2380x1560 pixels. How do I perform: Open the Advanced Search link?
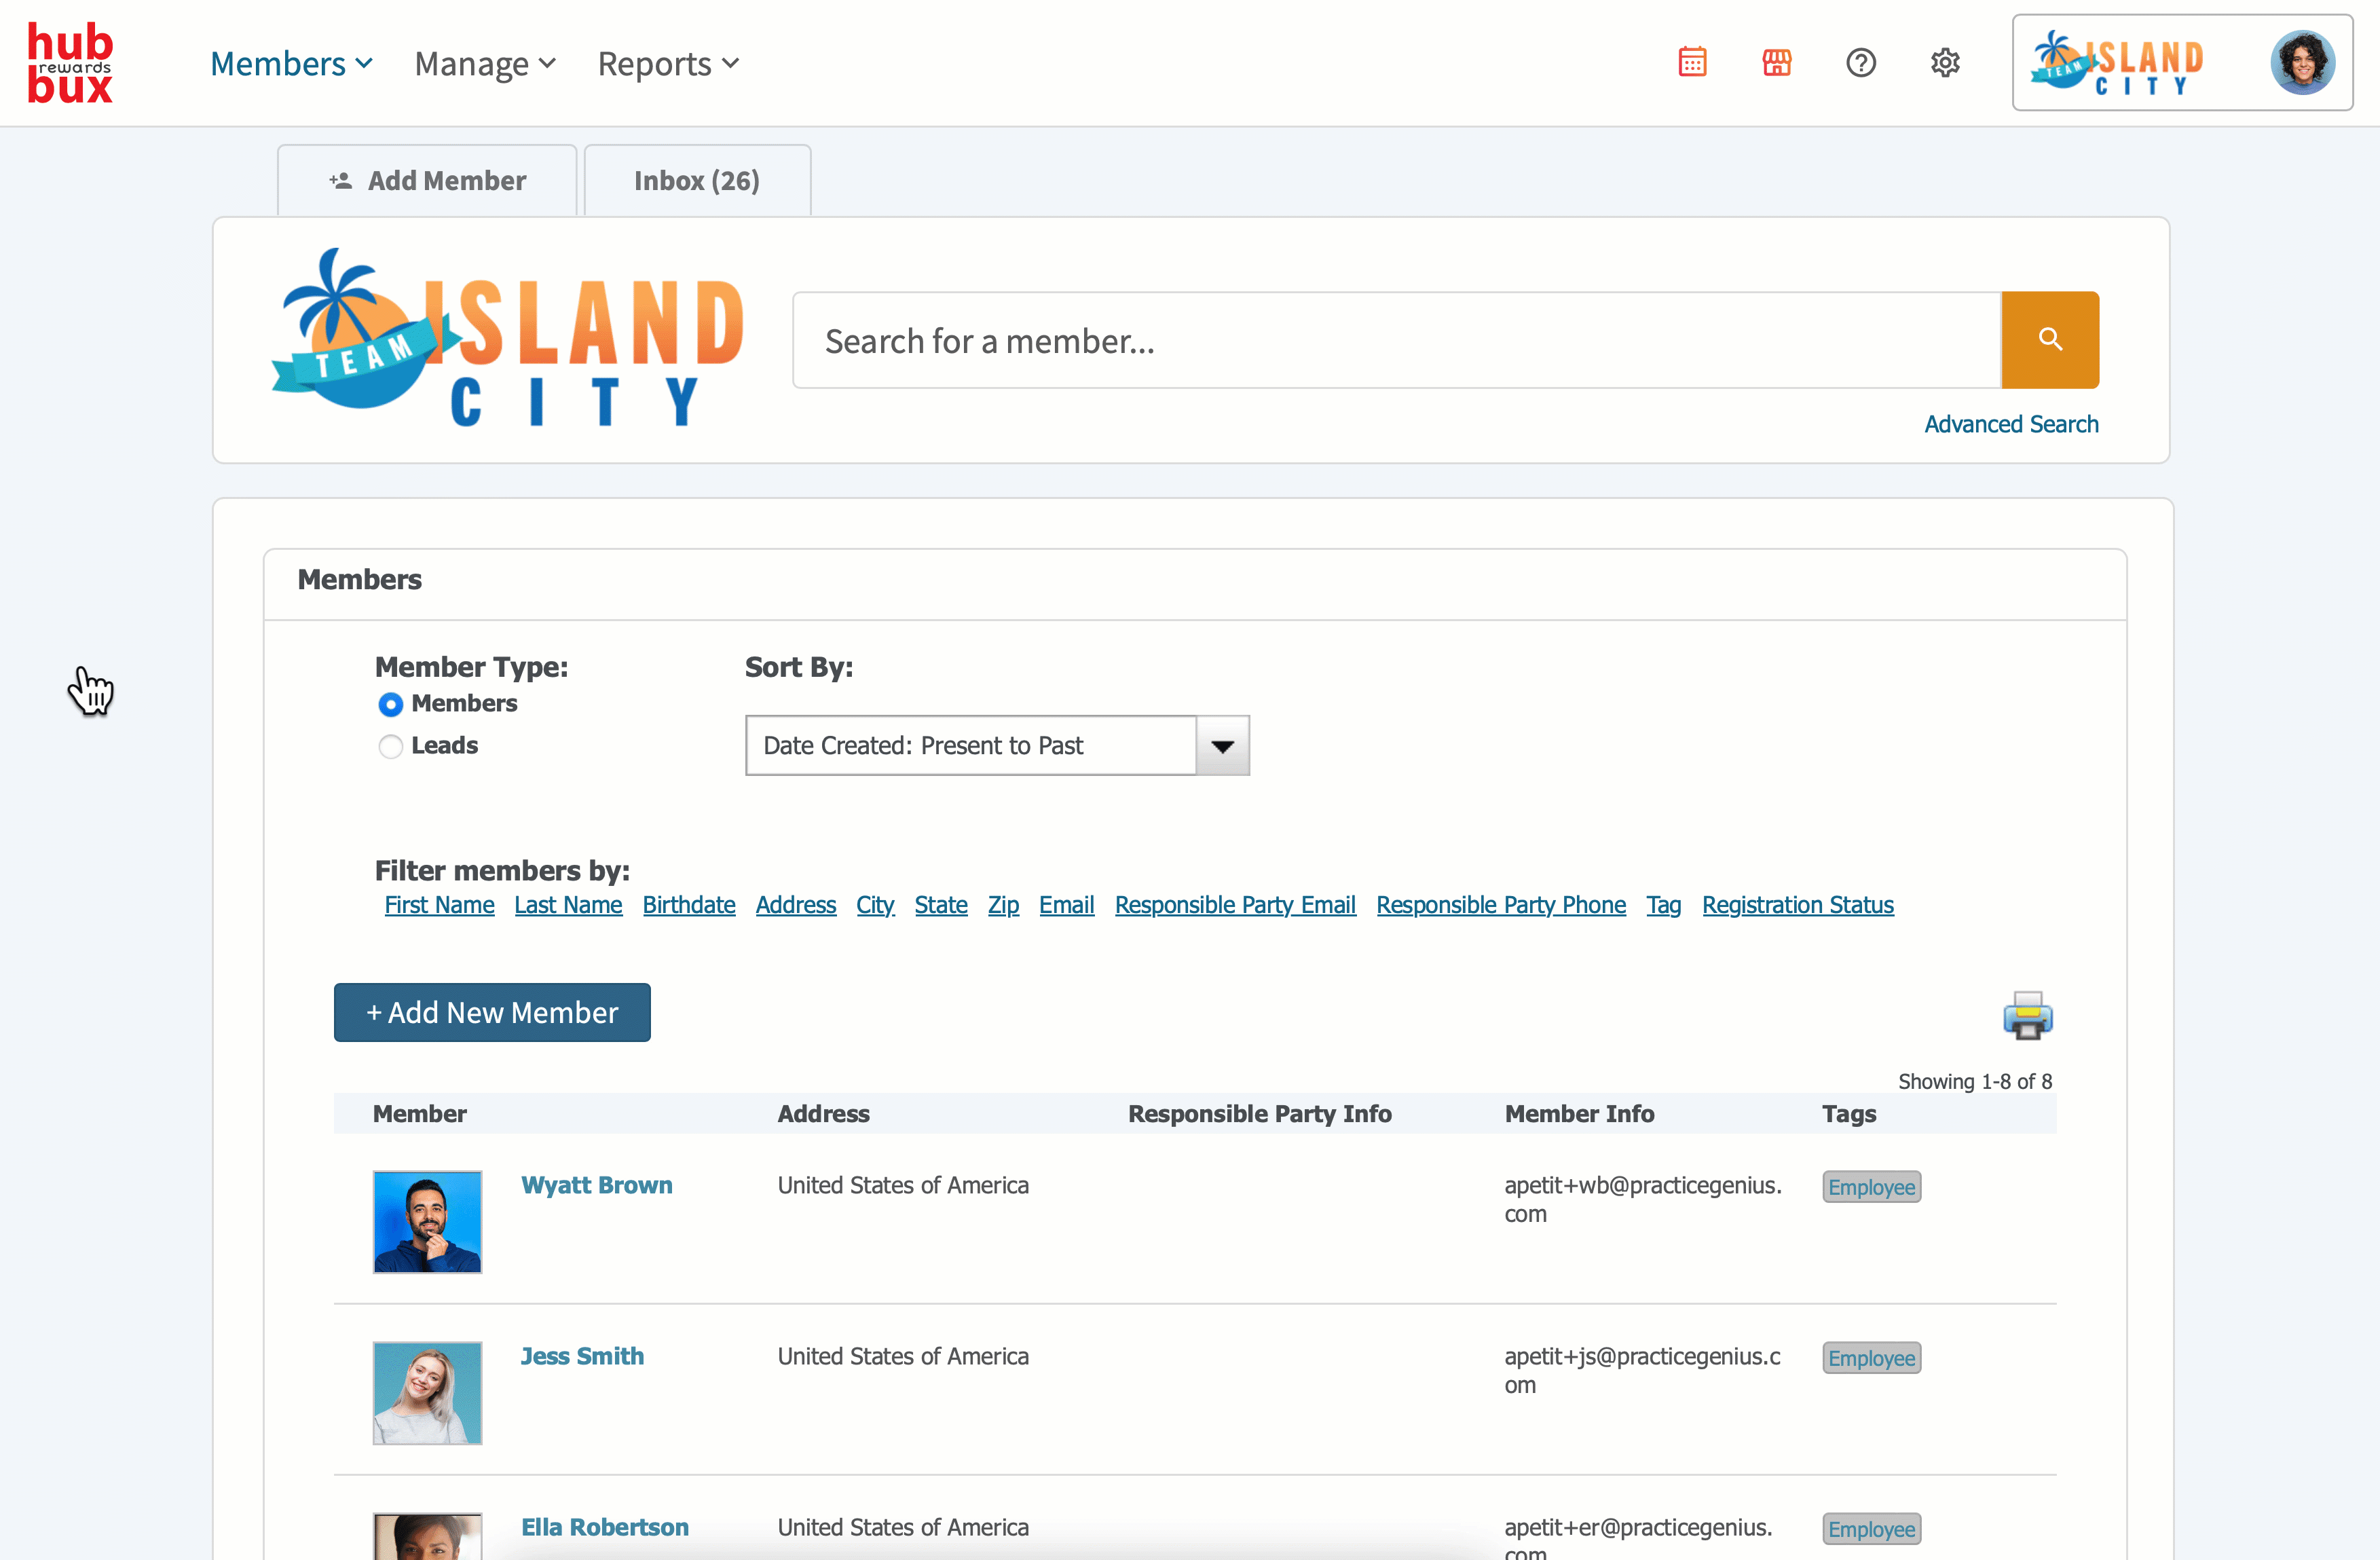click(2011, 424)
